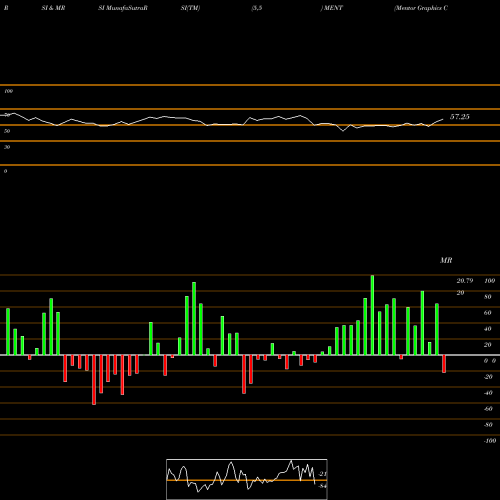This screenshot has width=500, height=500.
Task: Click the MR axis label 40
Action: tap(488, 329)
